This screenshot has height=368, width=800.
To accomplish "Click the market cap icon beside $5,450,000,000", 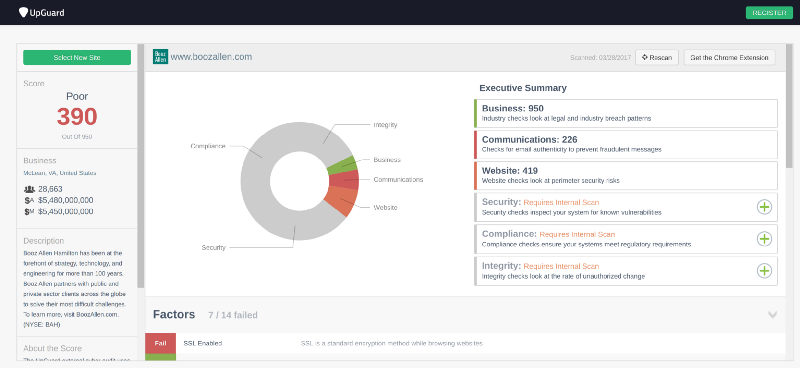I will (29, 211).
